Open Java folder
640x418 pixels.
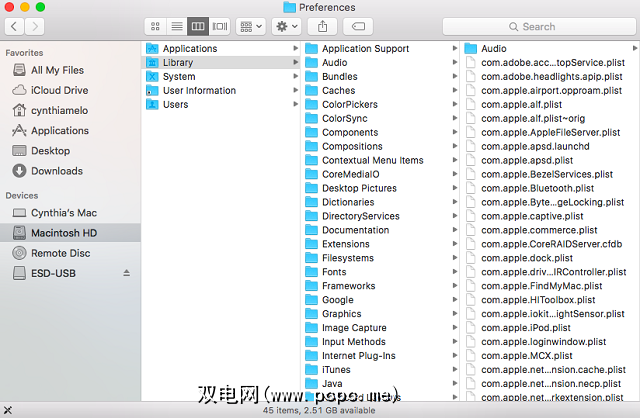coord(380,383)
